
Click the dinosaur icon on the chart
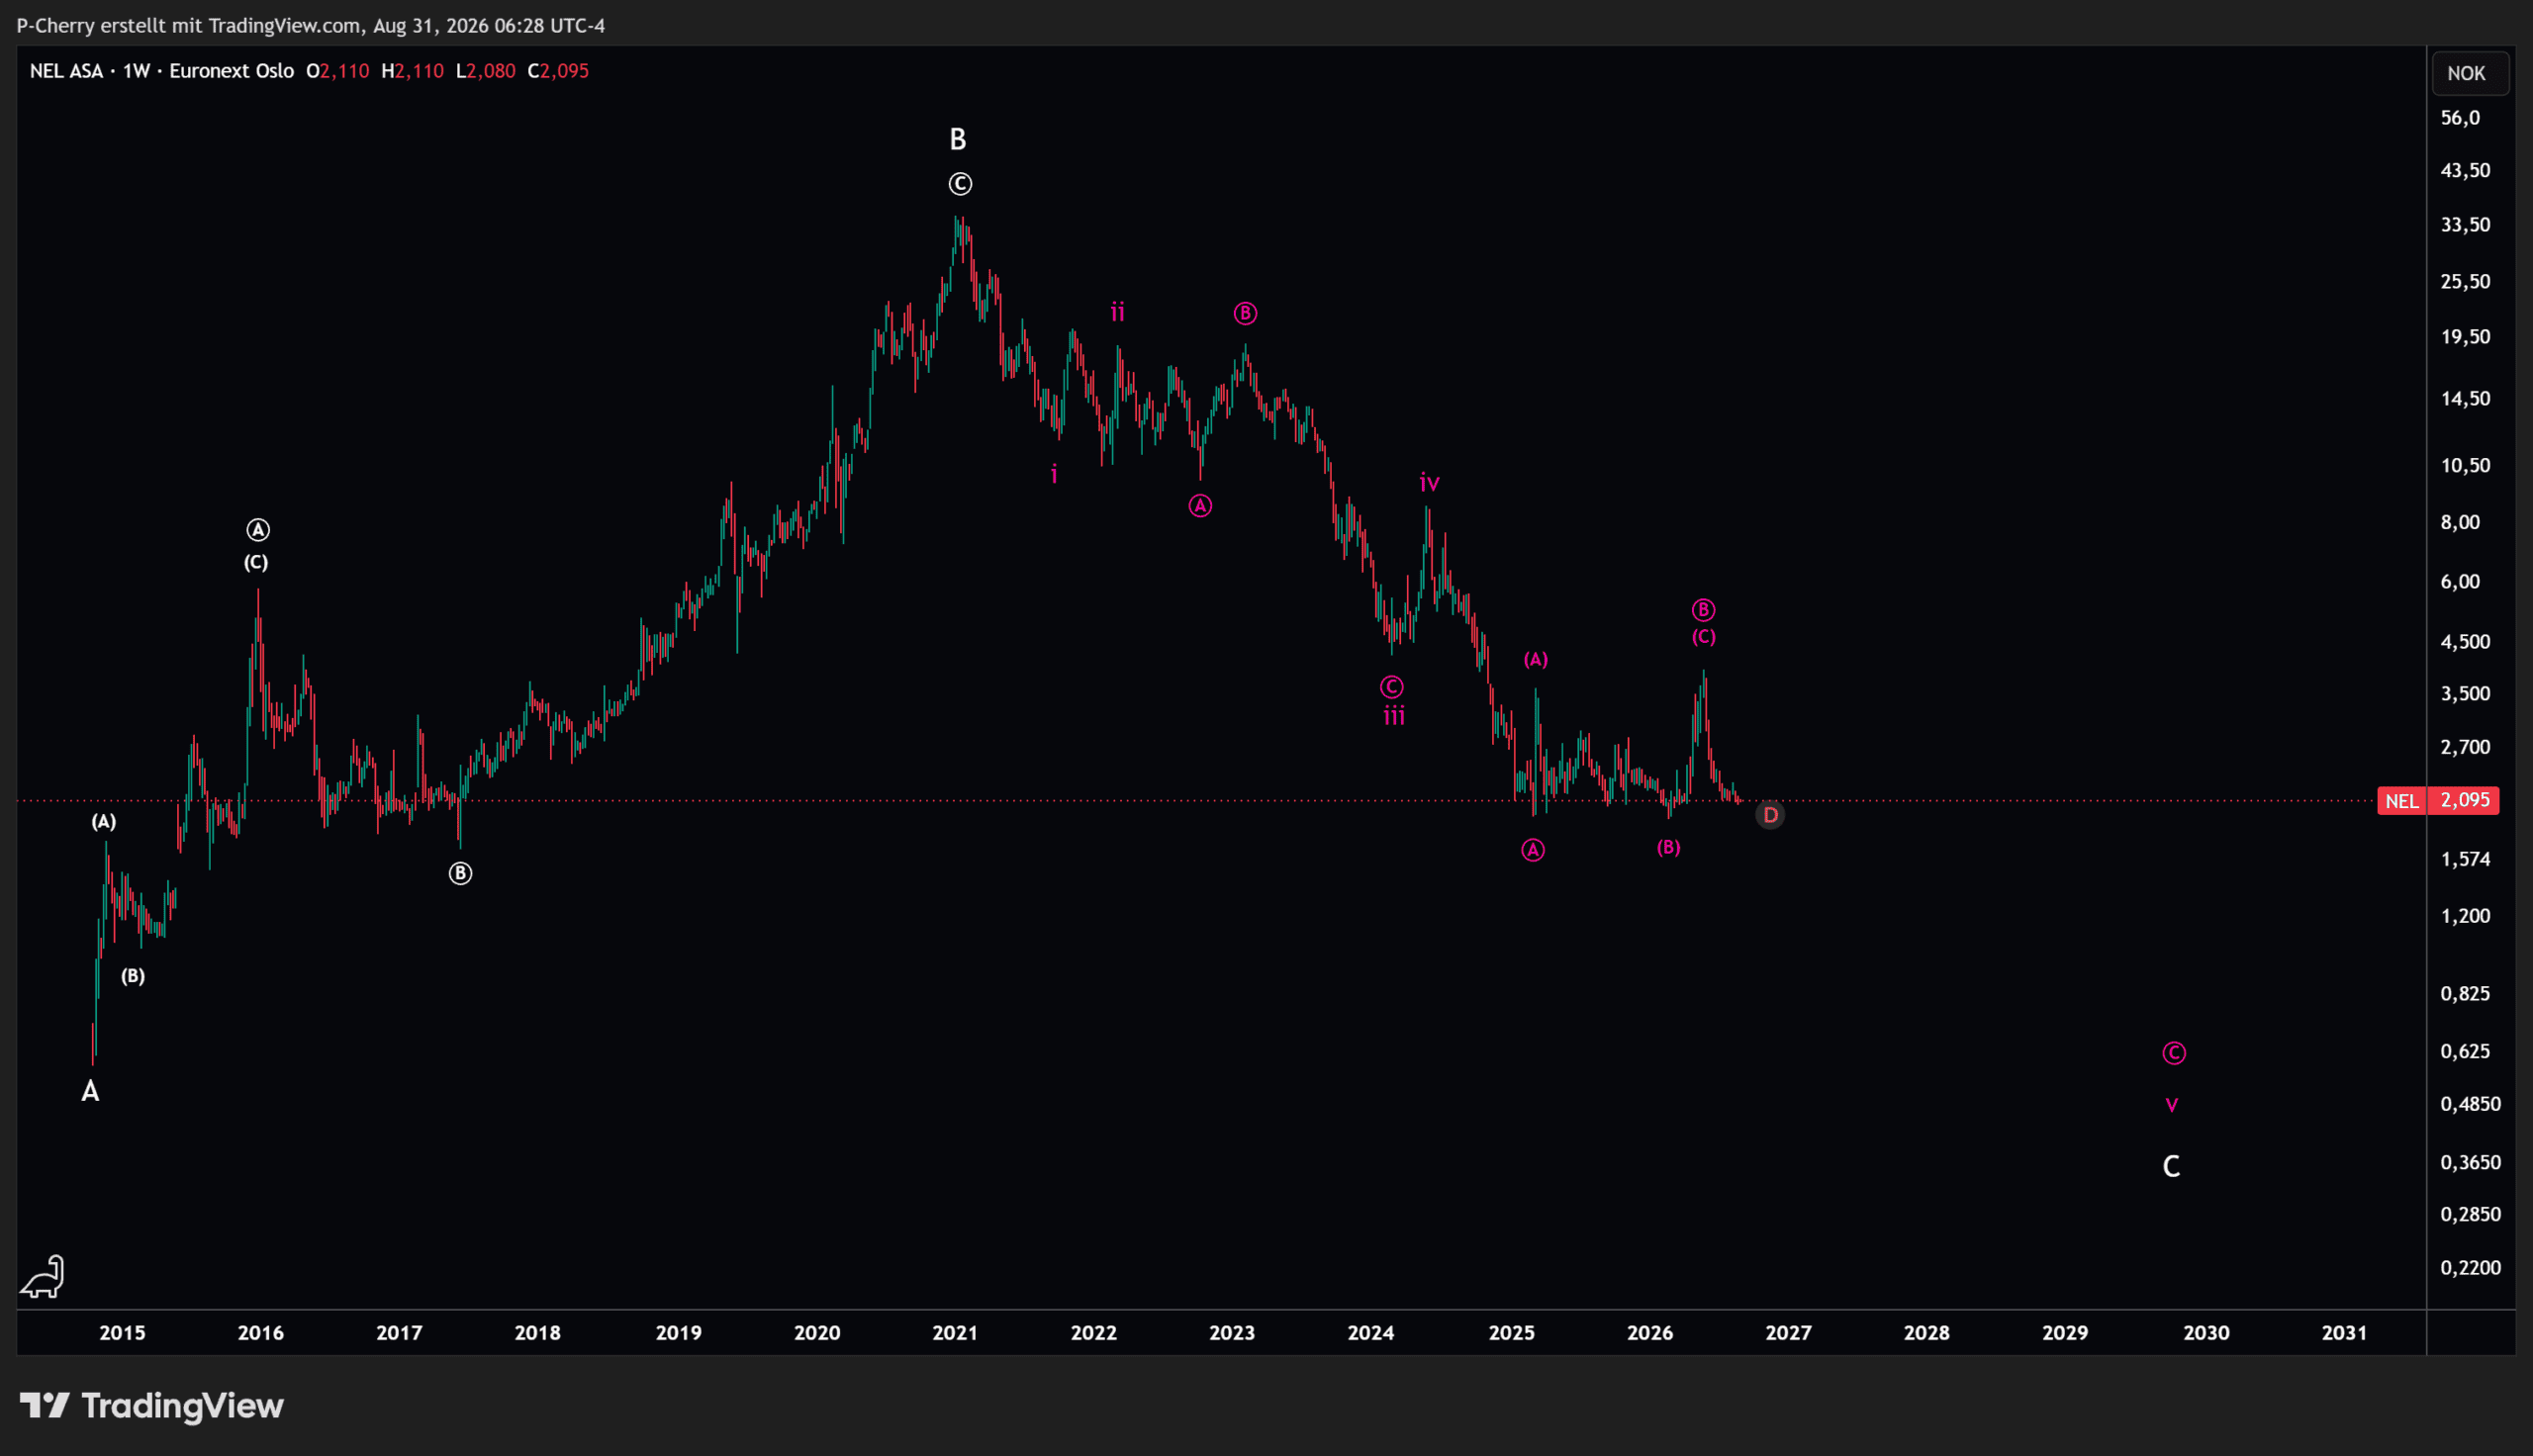pyautogui.click(x=42, y=1277)
